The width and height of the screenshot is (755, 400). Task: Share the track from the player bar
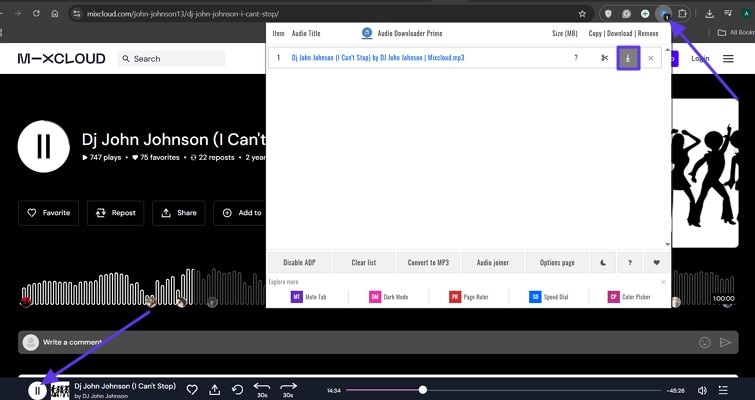[x=215, y=390]
